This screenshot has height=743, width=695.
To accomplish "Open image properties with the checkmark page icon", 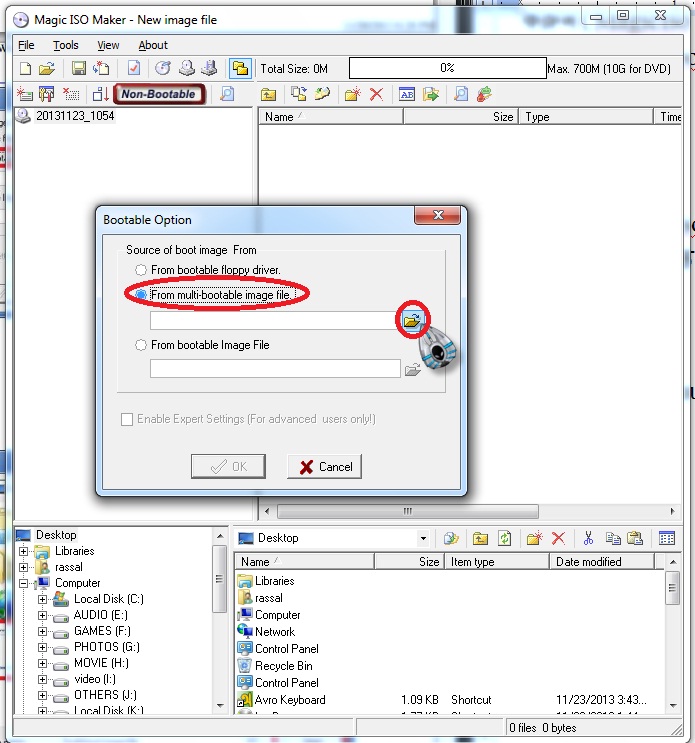I will pyautogui.click(x=134, y=69).
